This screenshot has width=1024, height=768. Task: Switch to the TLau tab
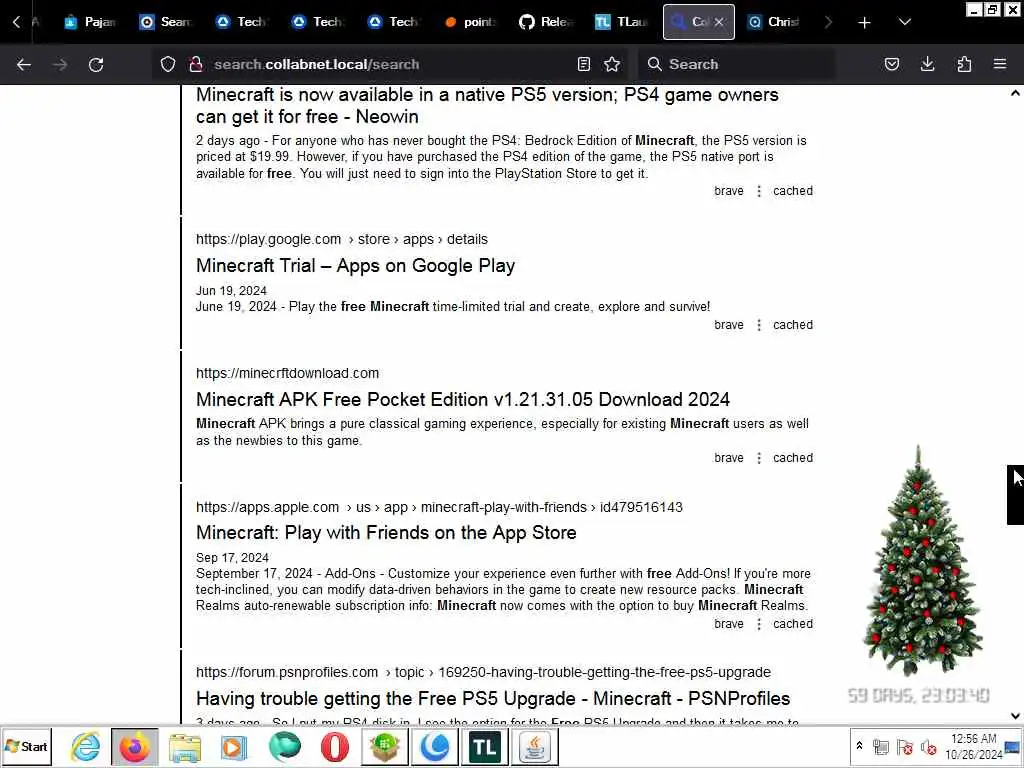tap(622, 22)
